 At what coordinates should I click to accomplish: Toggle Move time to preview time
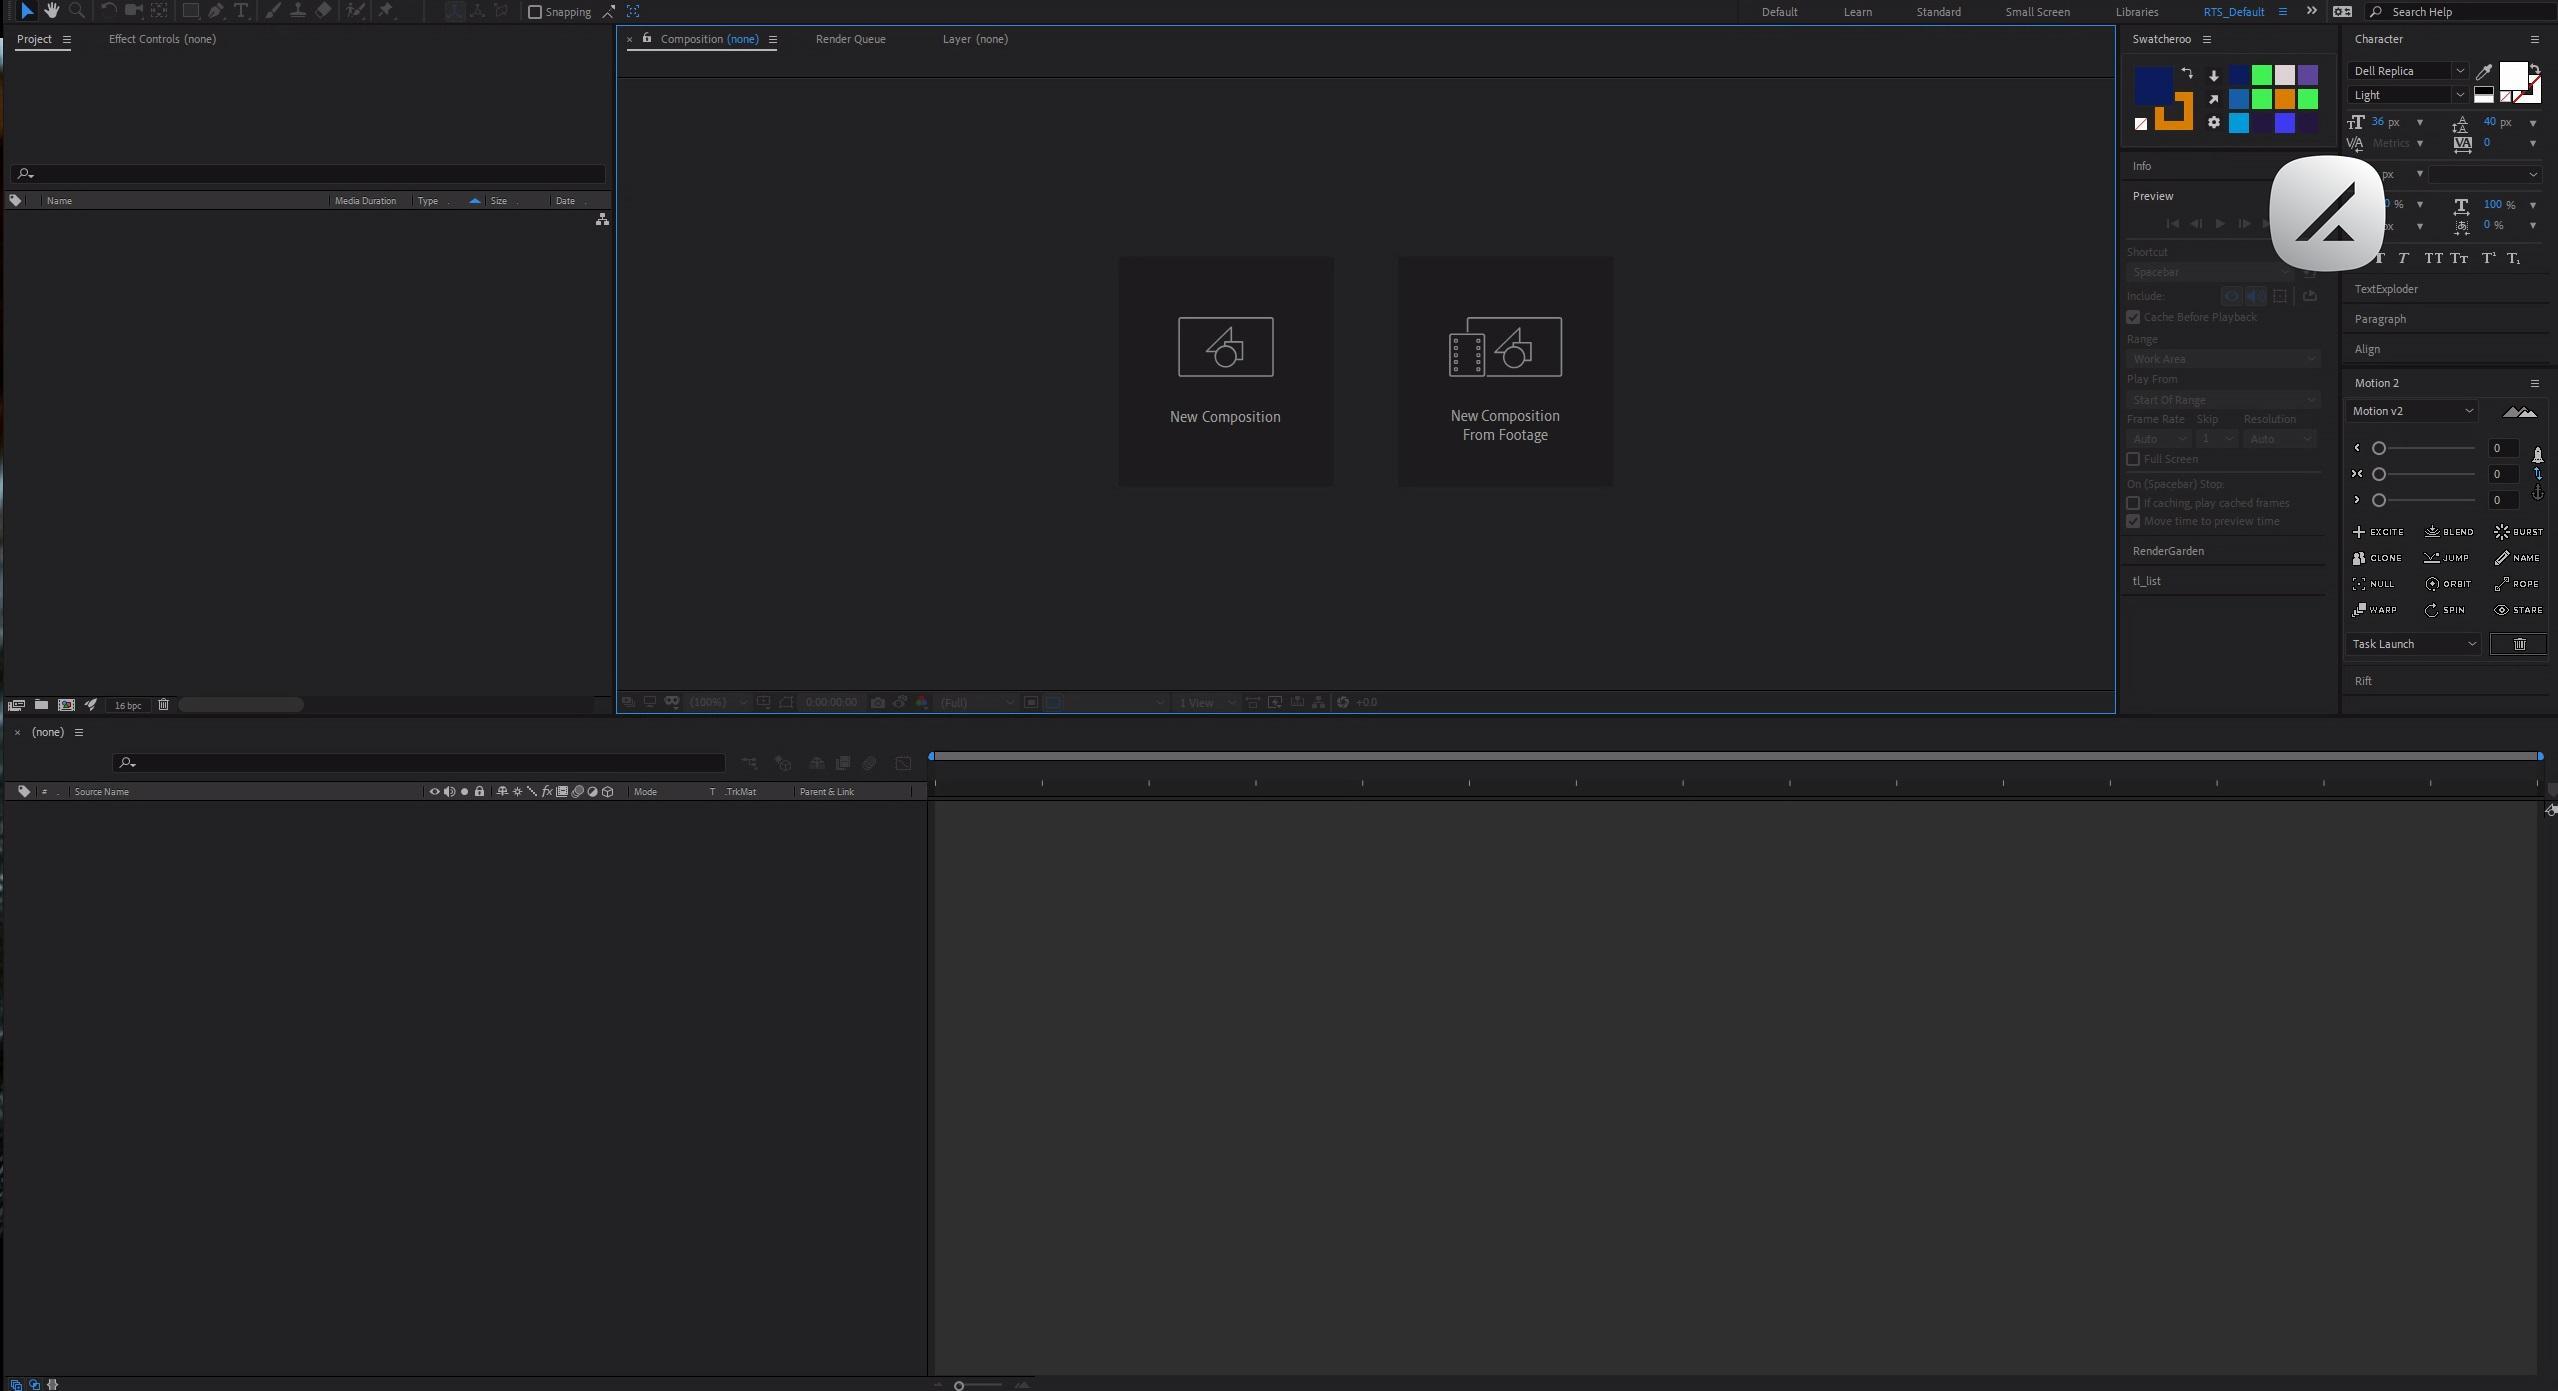(x=2133, y=521)
